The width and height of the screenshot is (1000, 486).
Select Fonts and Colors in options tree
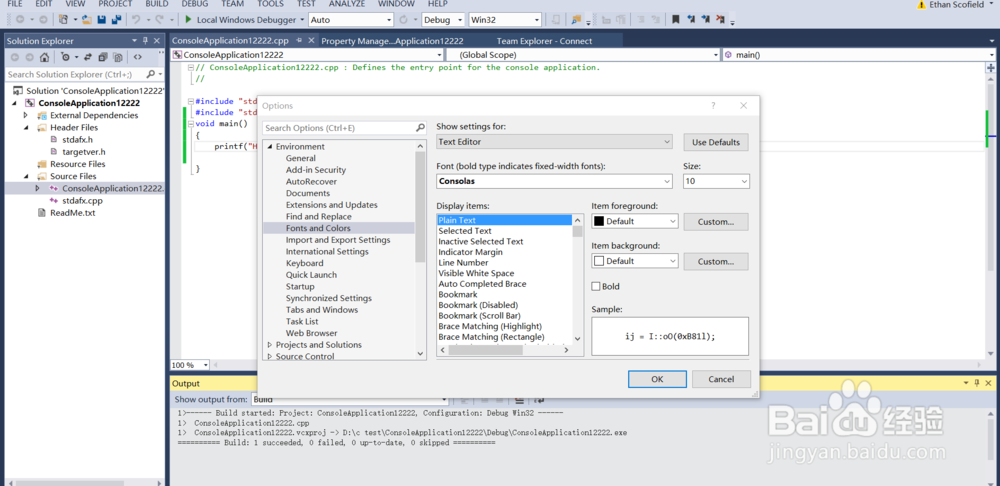318,228
